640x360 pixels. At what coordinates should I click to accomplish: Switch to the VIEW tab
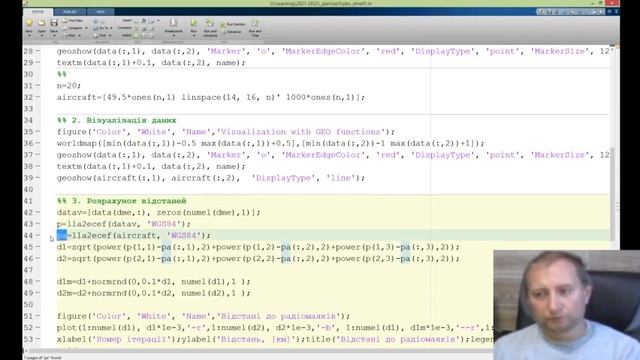(100, 11)
